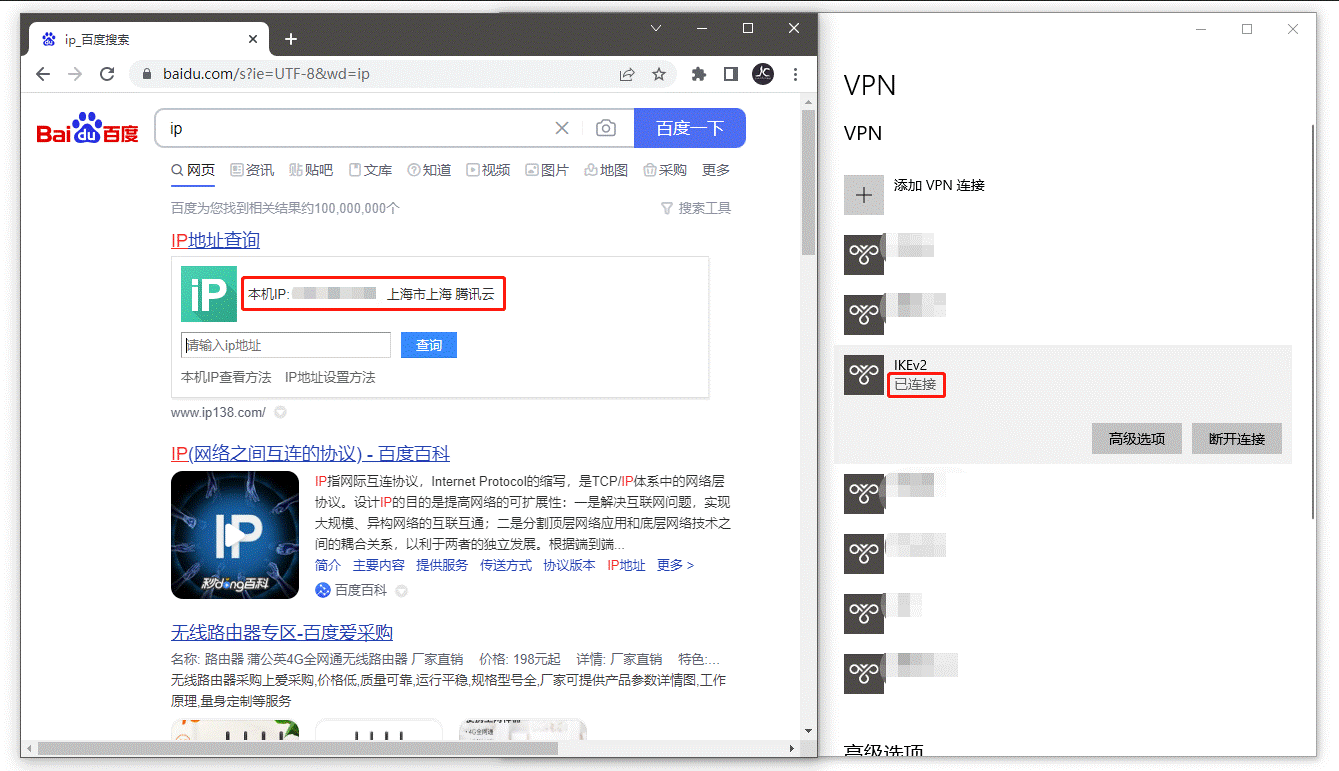Reload the Baidu search page
Viewport: 1339px width, 771px height.
[107, 74]
